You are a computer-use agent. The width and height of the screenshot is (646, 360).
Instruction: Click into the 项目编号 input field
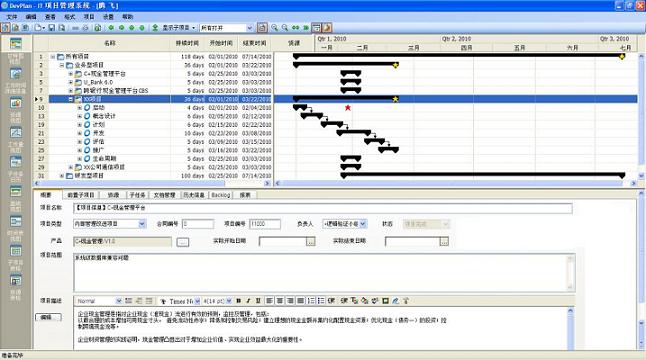[265, 224]
